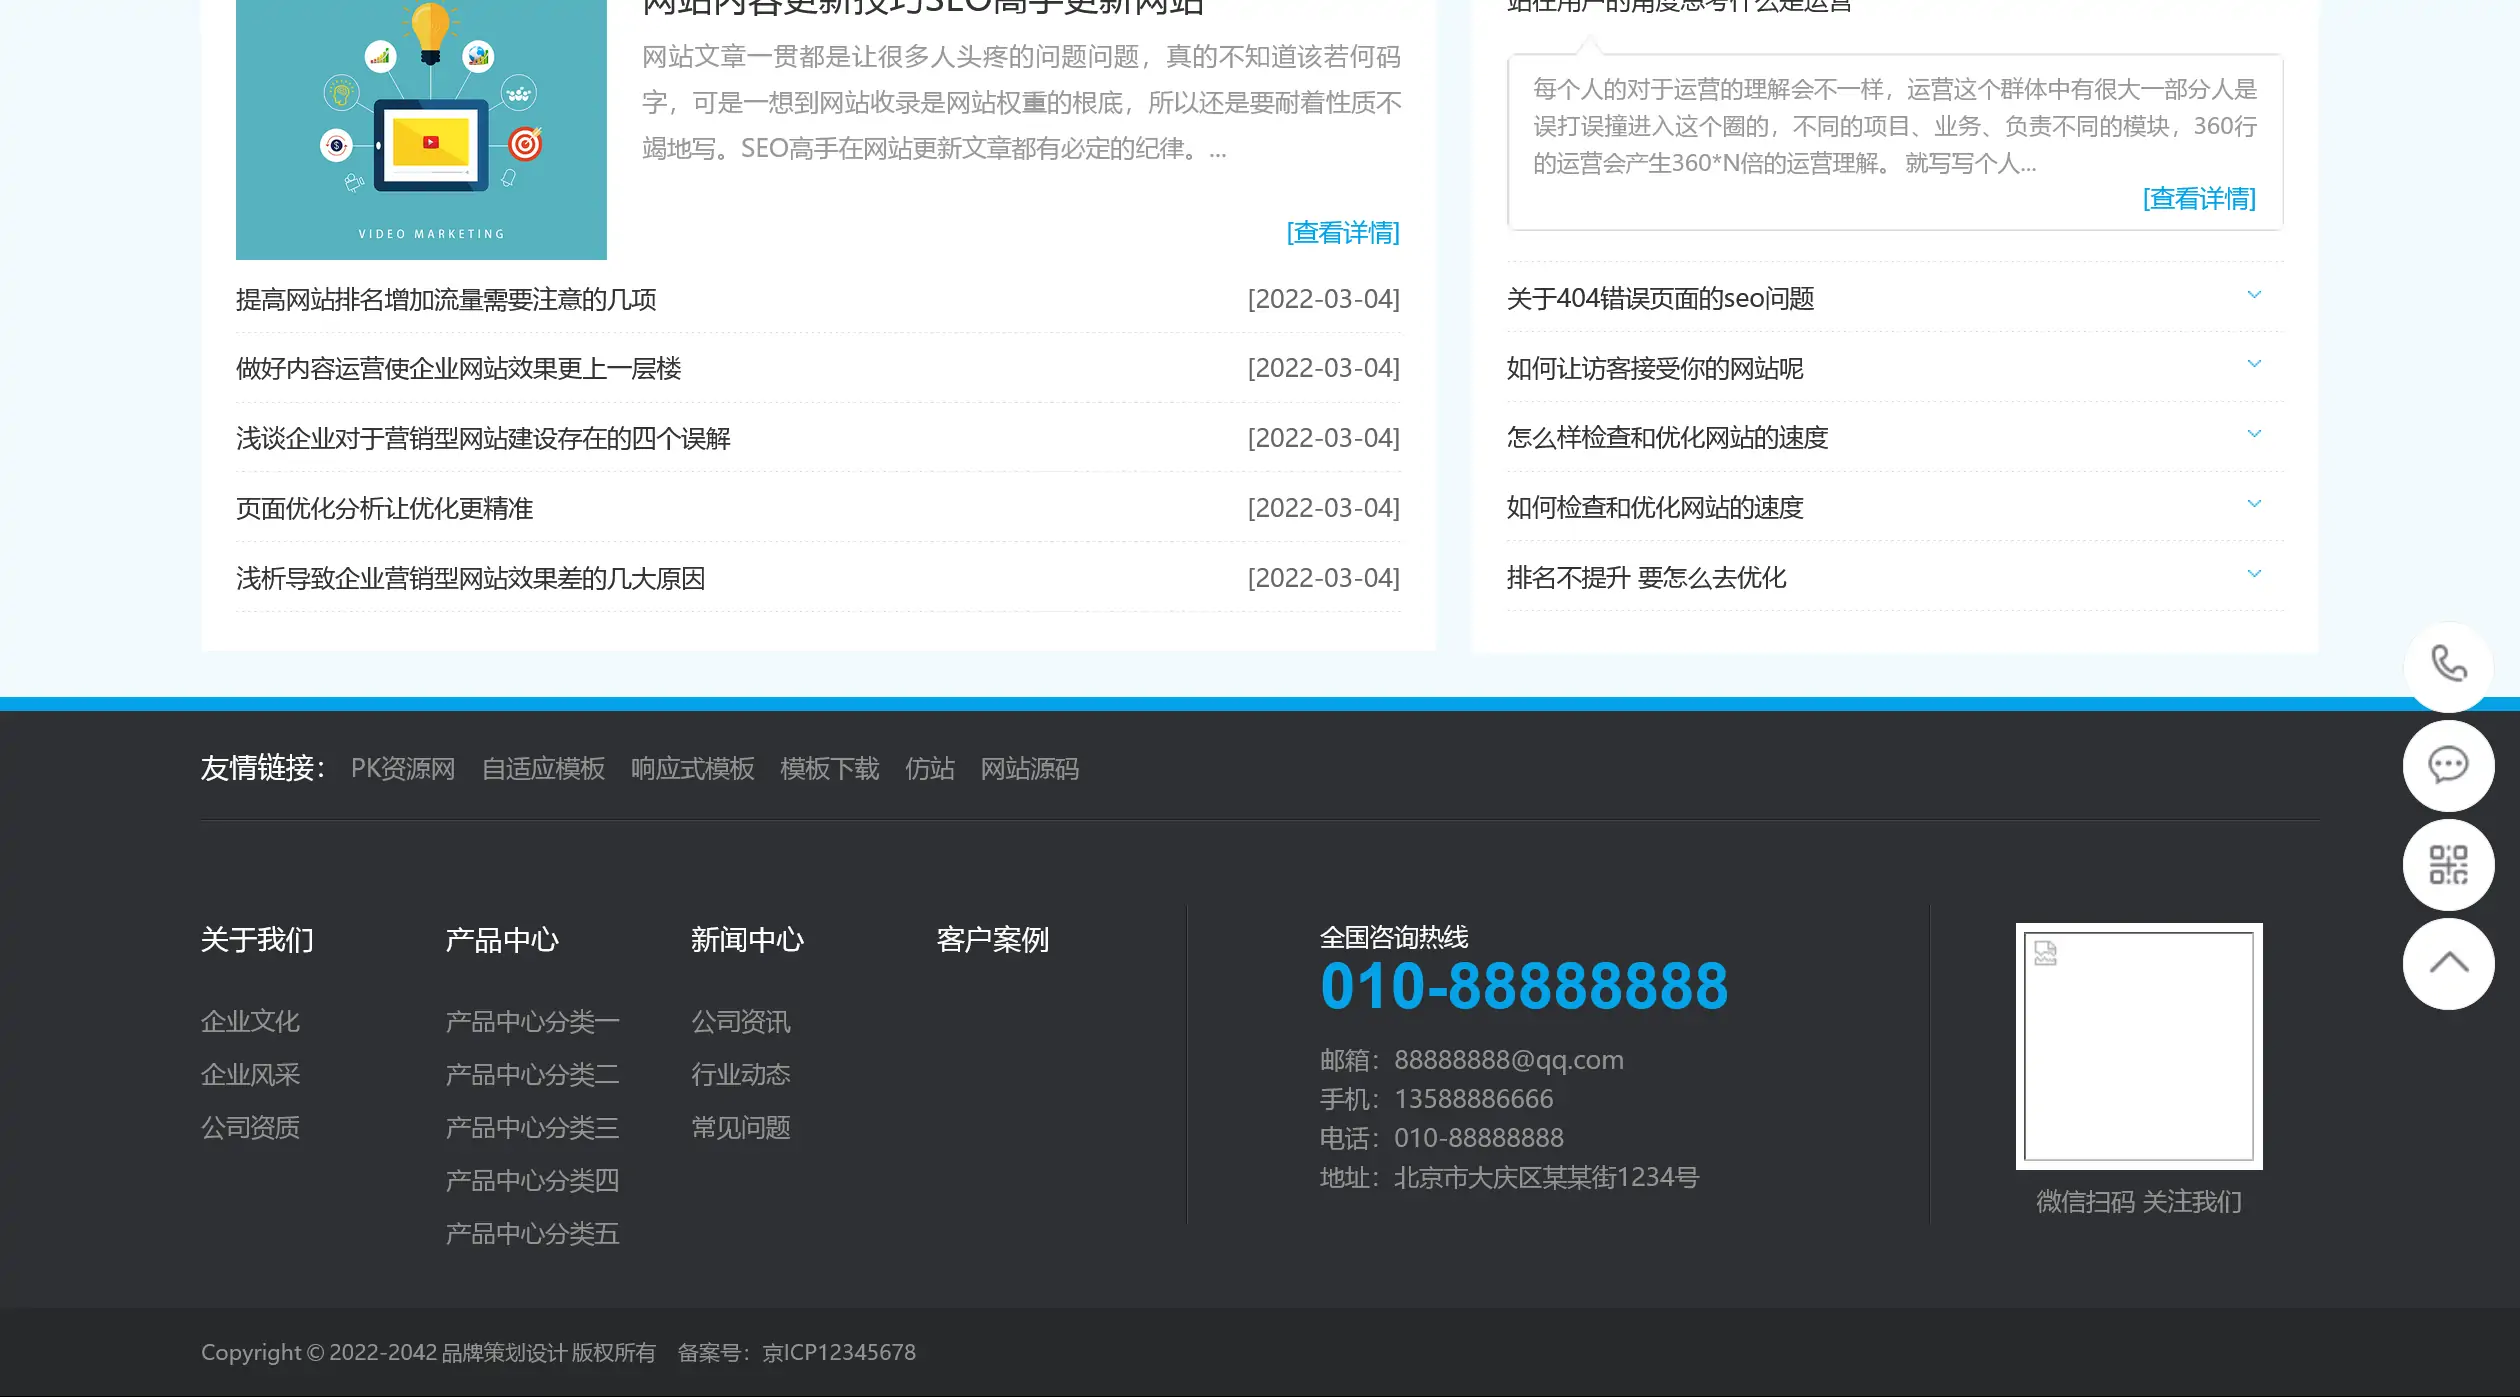Open 产品中心分类三 link
The height and width of the screenshot is (1397, 2520).
pos(532,1127)
